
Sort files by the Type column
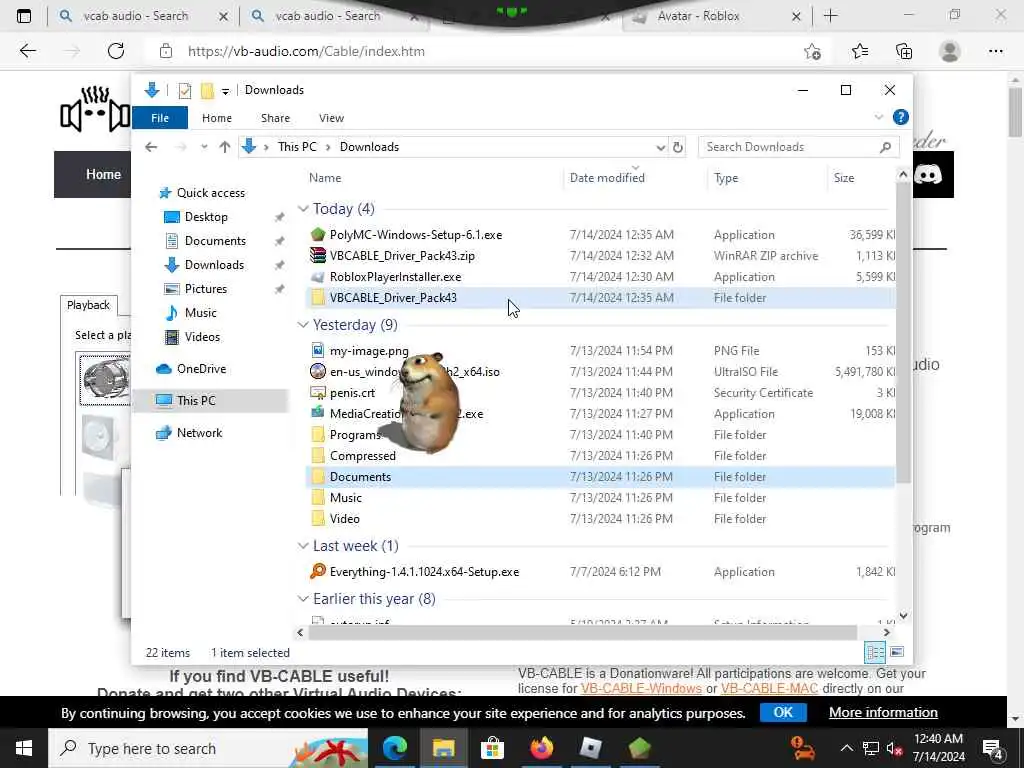(726, 178)
